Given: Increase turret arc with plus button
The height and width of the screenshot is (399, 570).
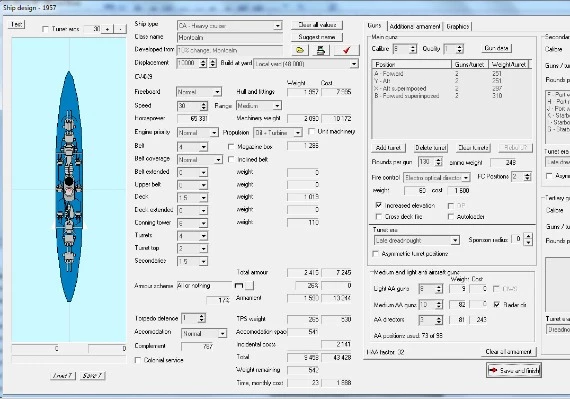Looking at the screenshot, I should tap(107, 29).
